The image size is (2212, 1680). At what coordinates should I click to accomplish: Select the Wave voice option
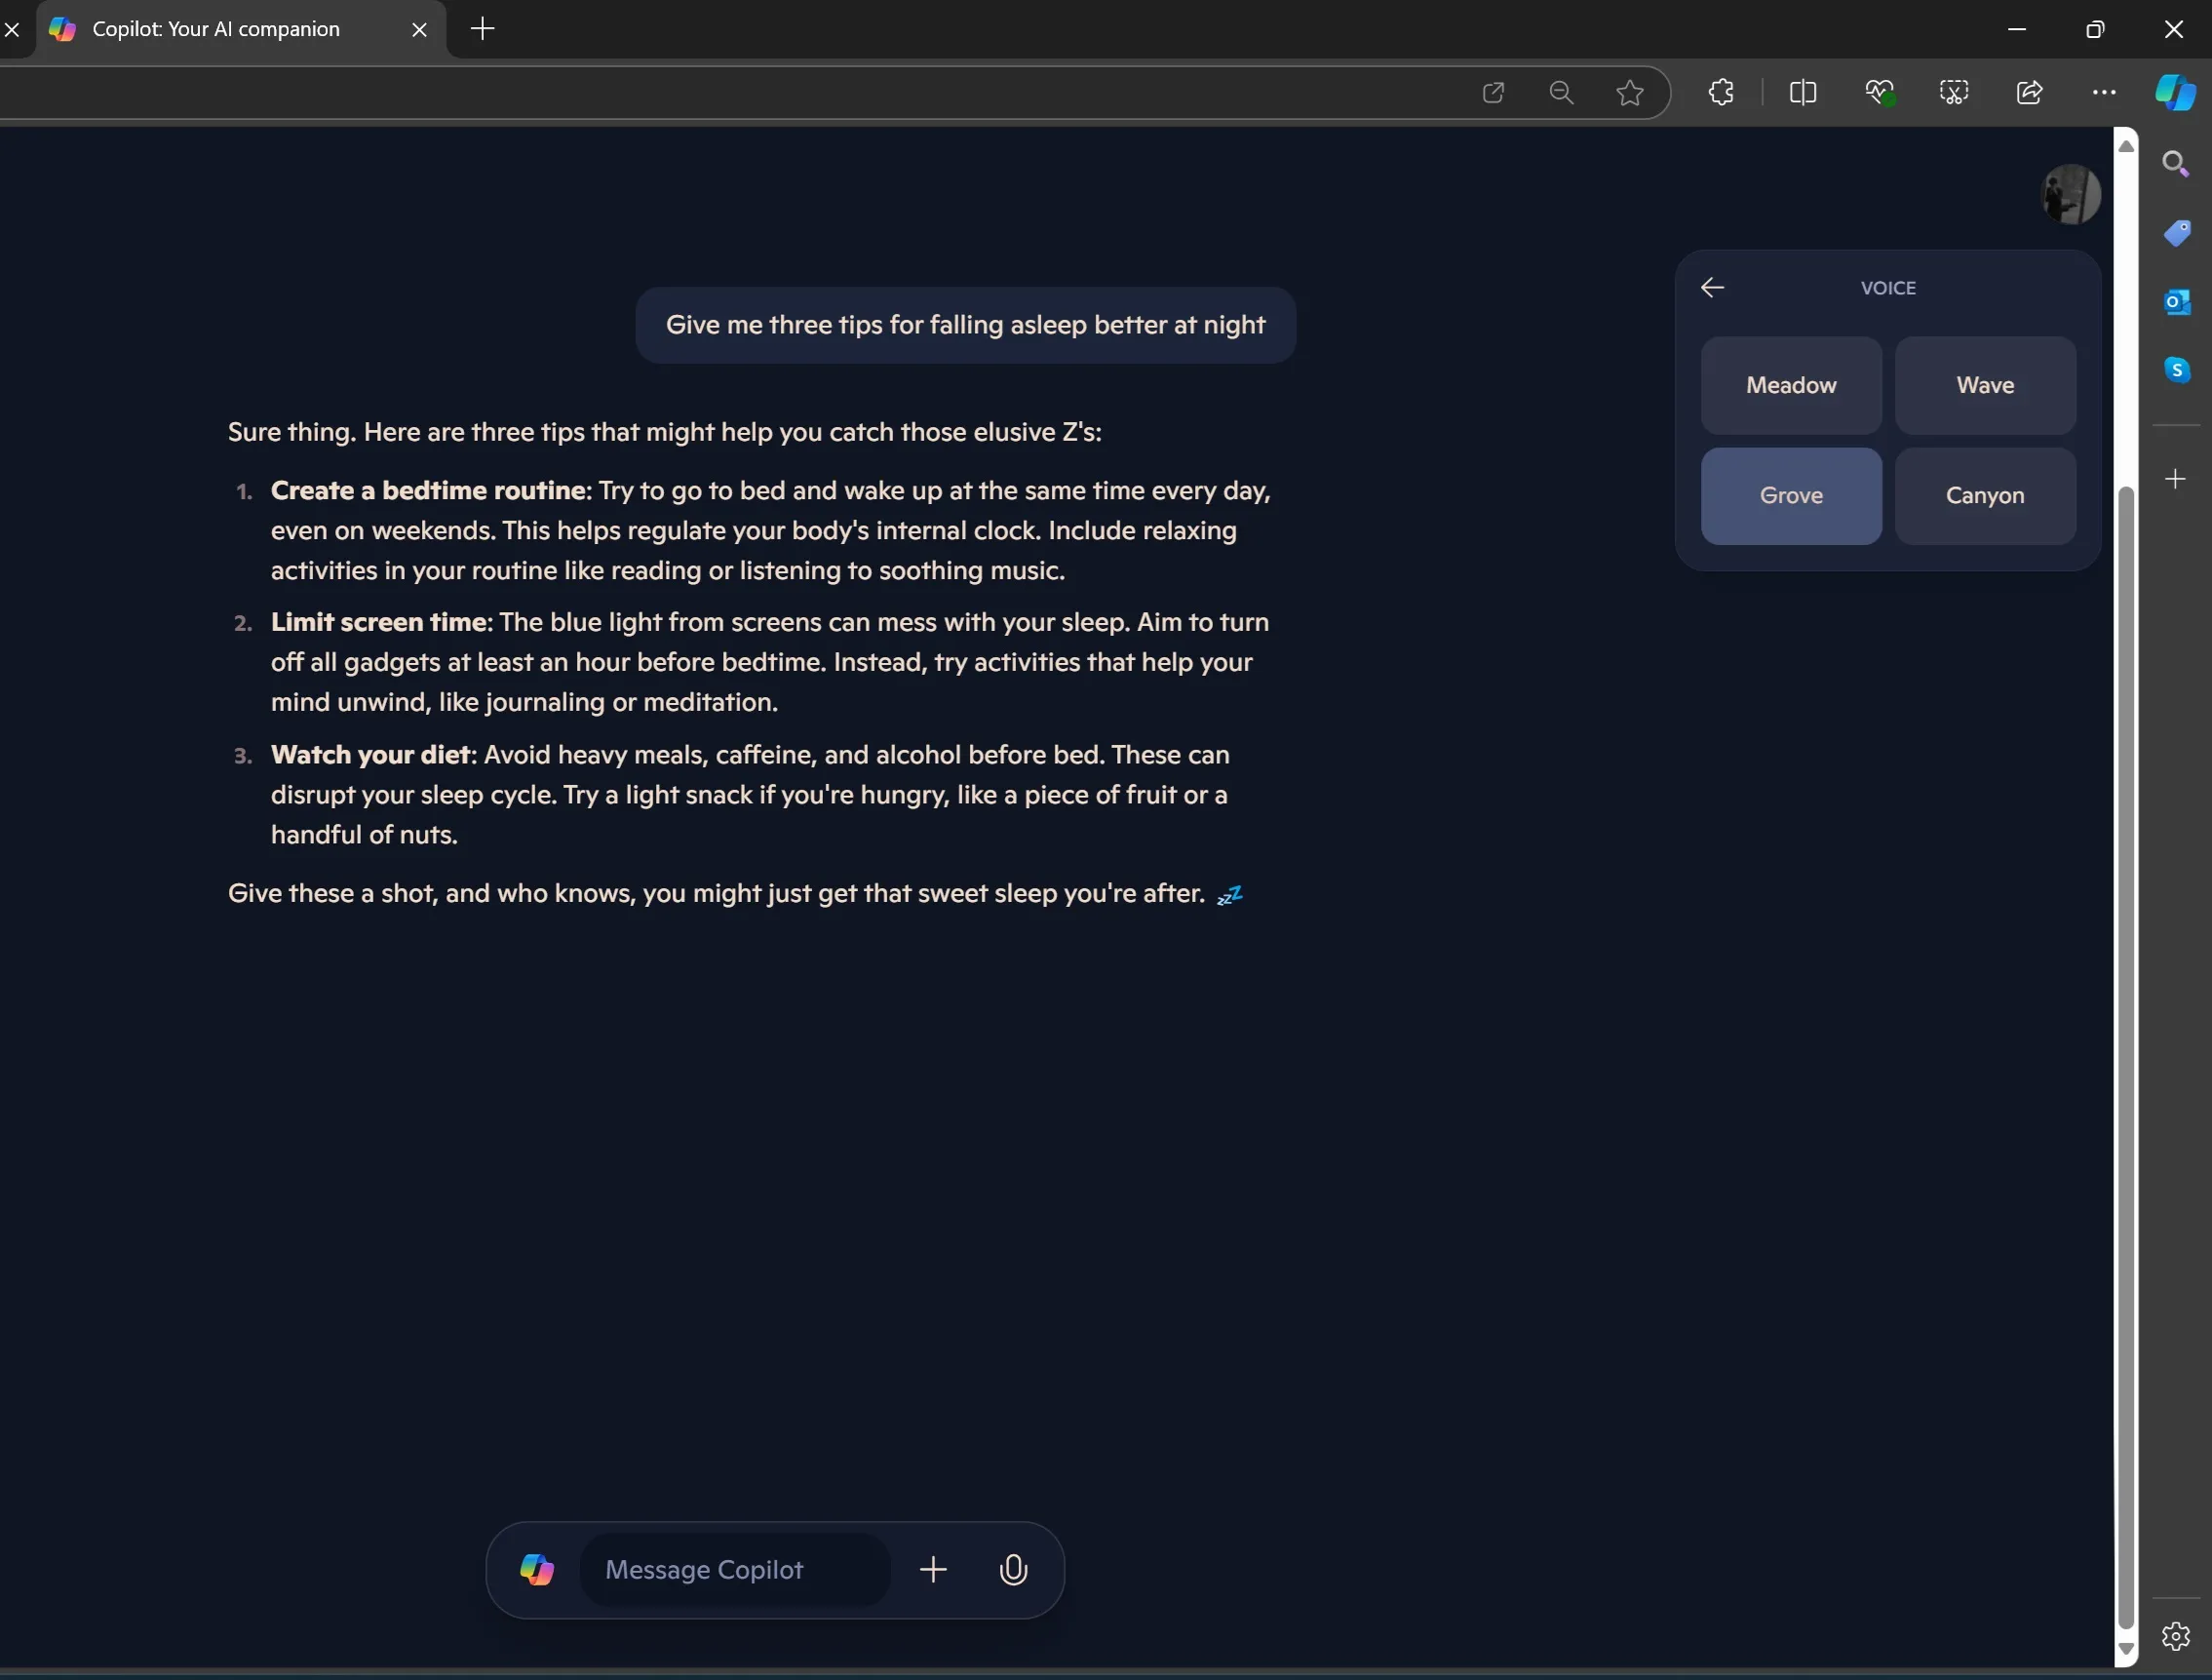pyautogui.click(x=1985, y=385)
